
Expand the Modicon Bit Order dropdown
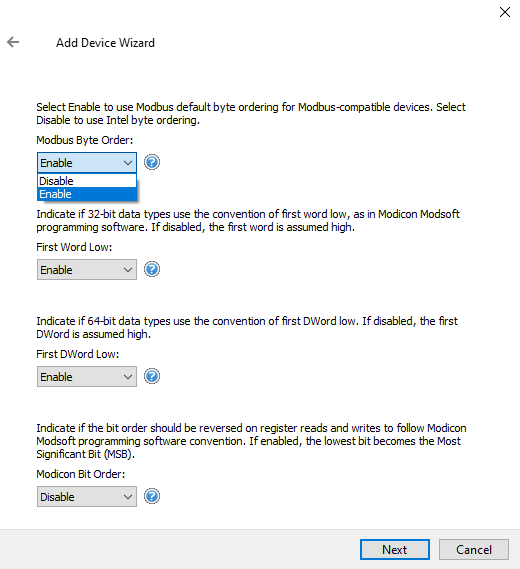[x=87, y=496]
